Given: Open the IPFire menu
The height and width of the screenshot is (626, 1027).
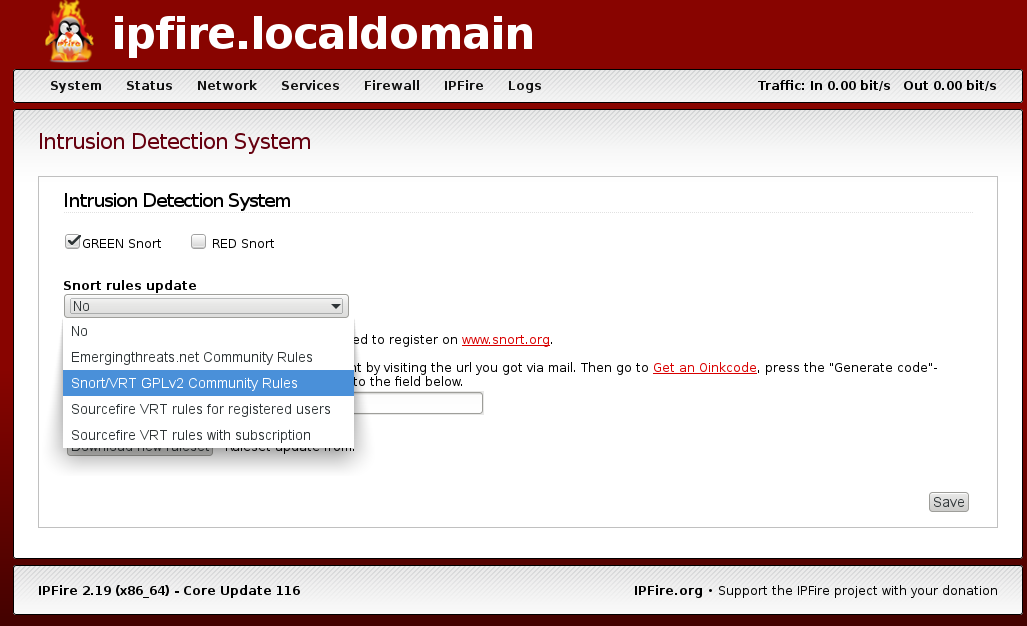Looking at the screenshot, I should (464, 86).
